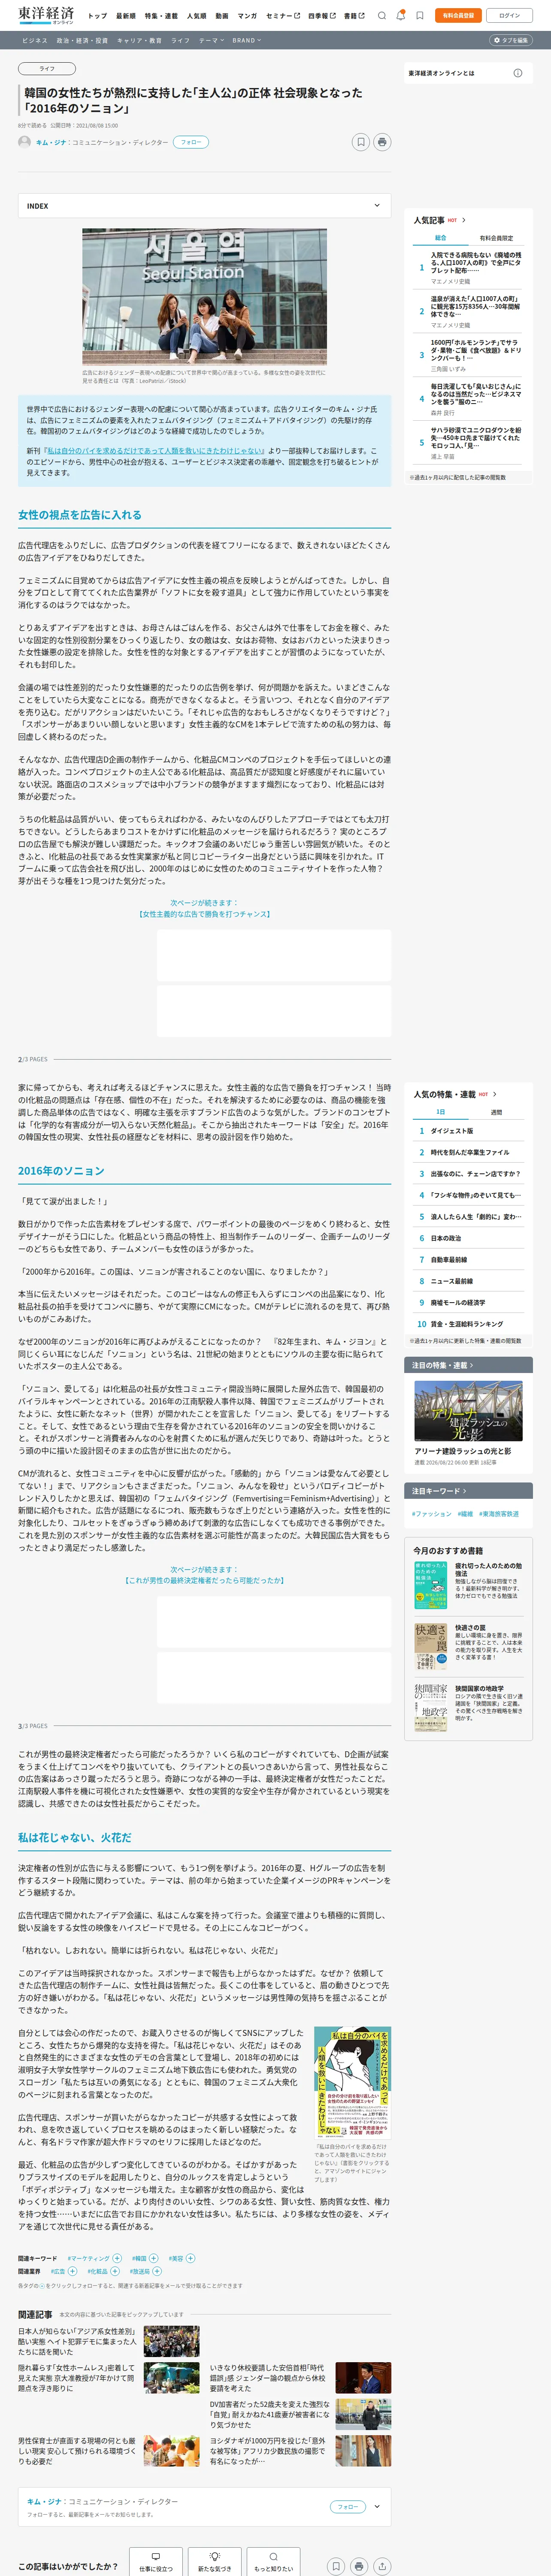Open 人気記事 HOT list via chevron

point(464,220)
